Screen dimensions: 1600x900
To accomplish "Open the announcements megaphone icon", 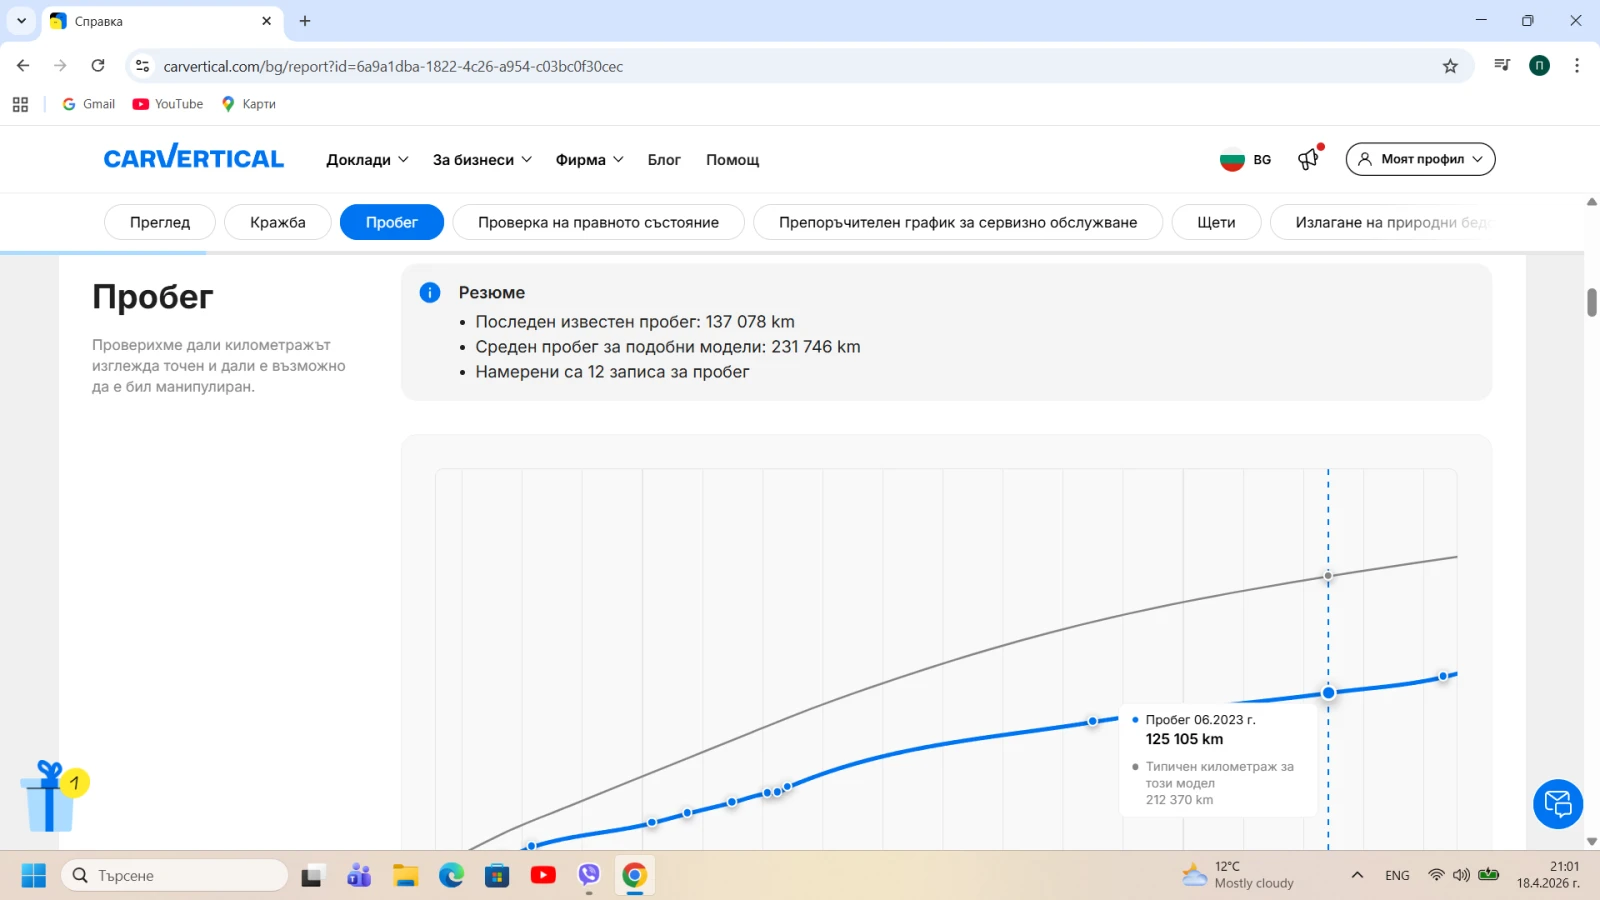I will [1309, 159].
